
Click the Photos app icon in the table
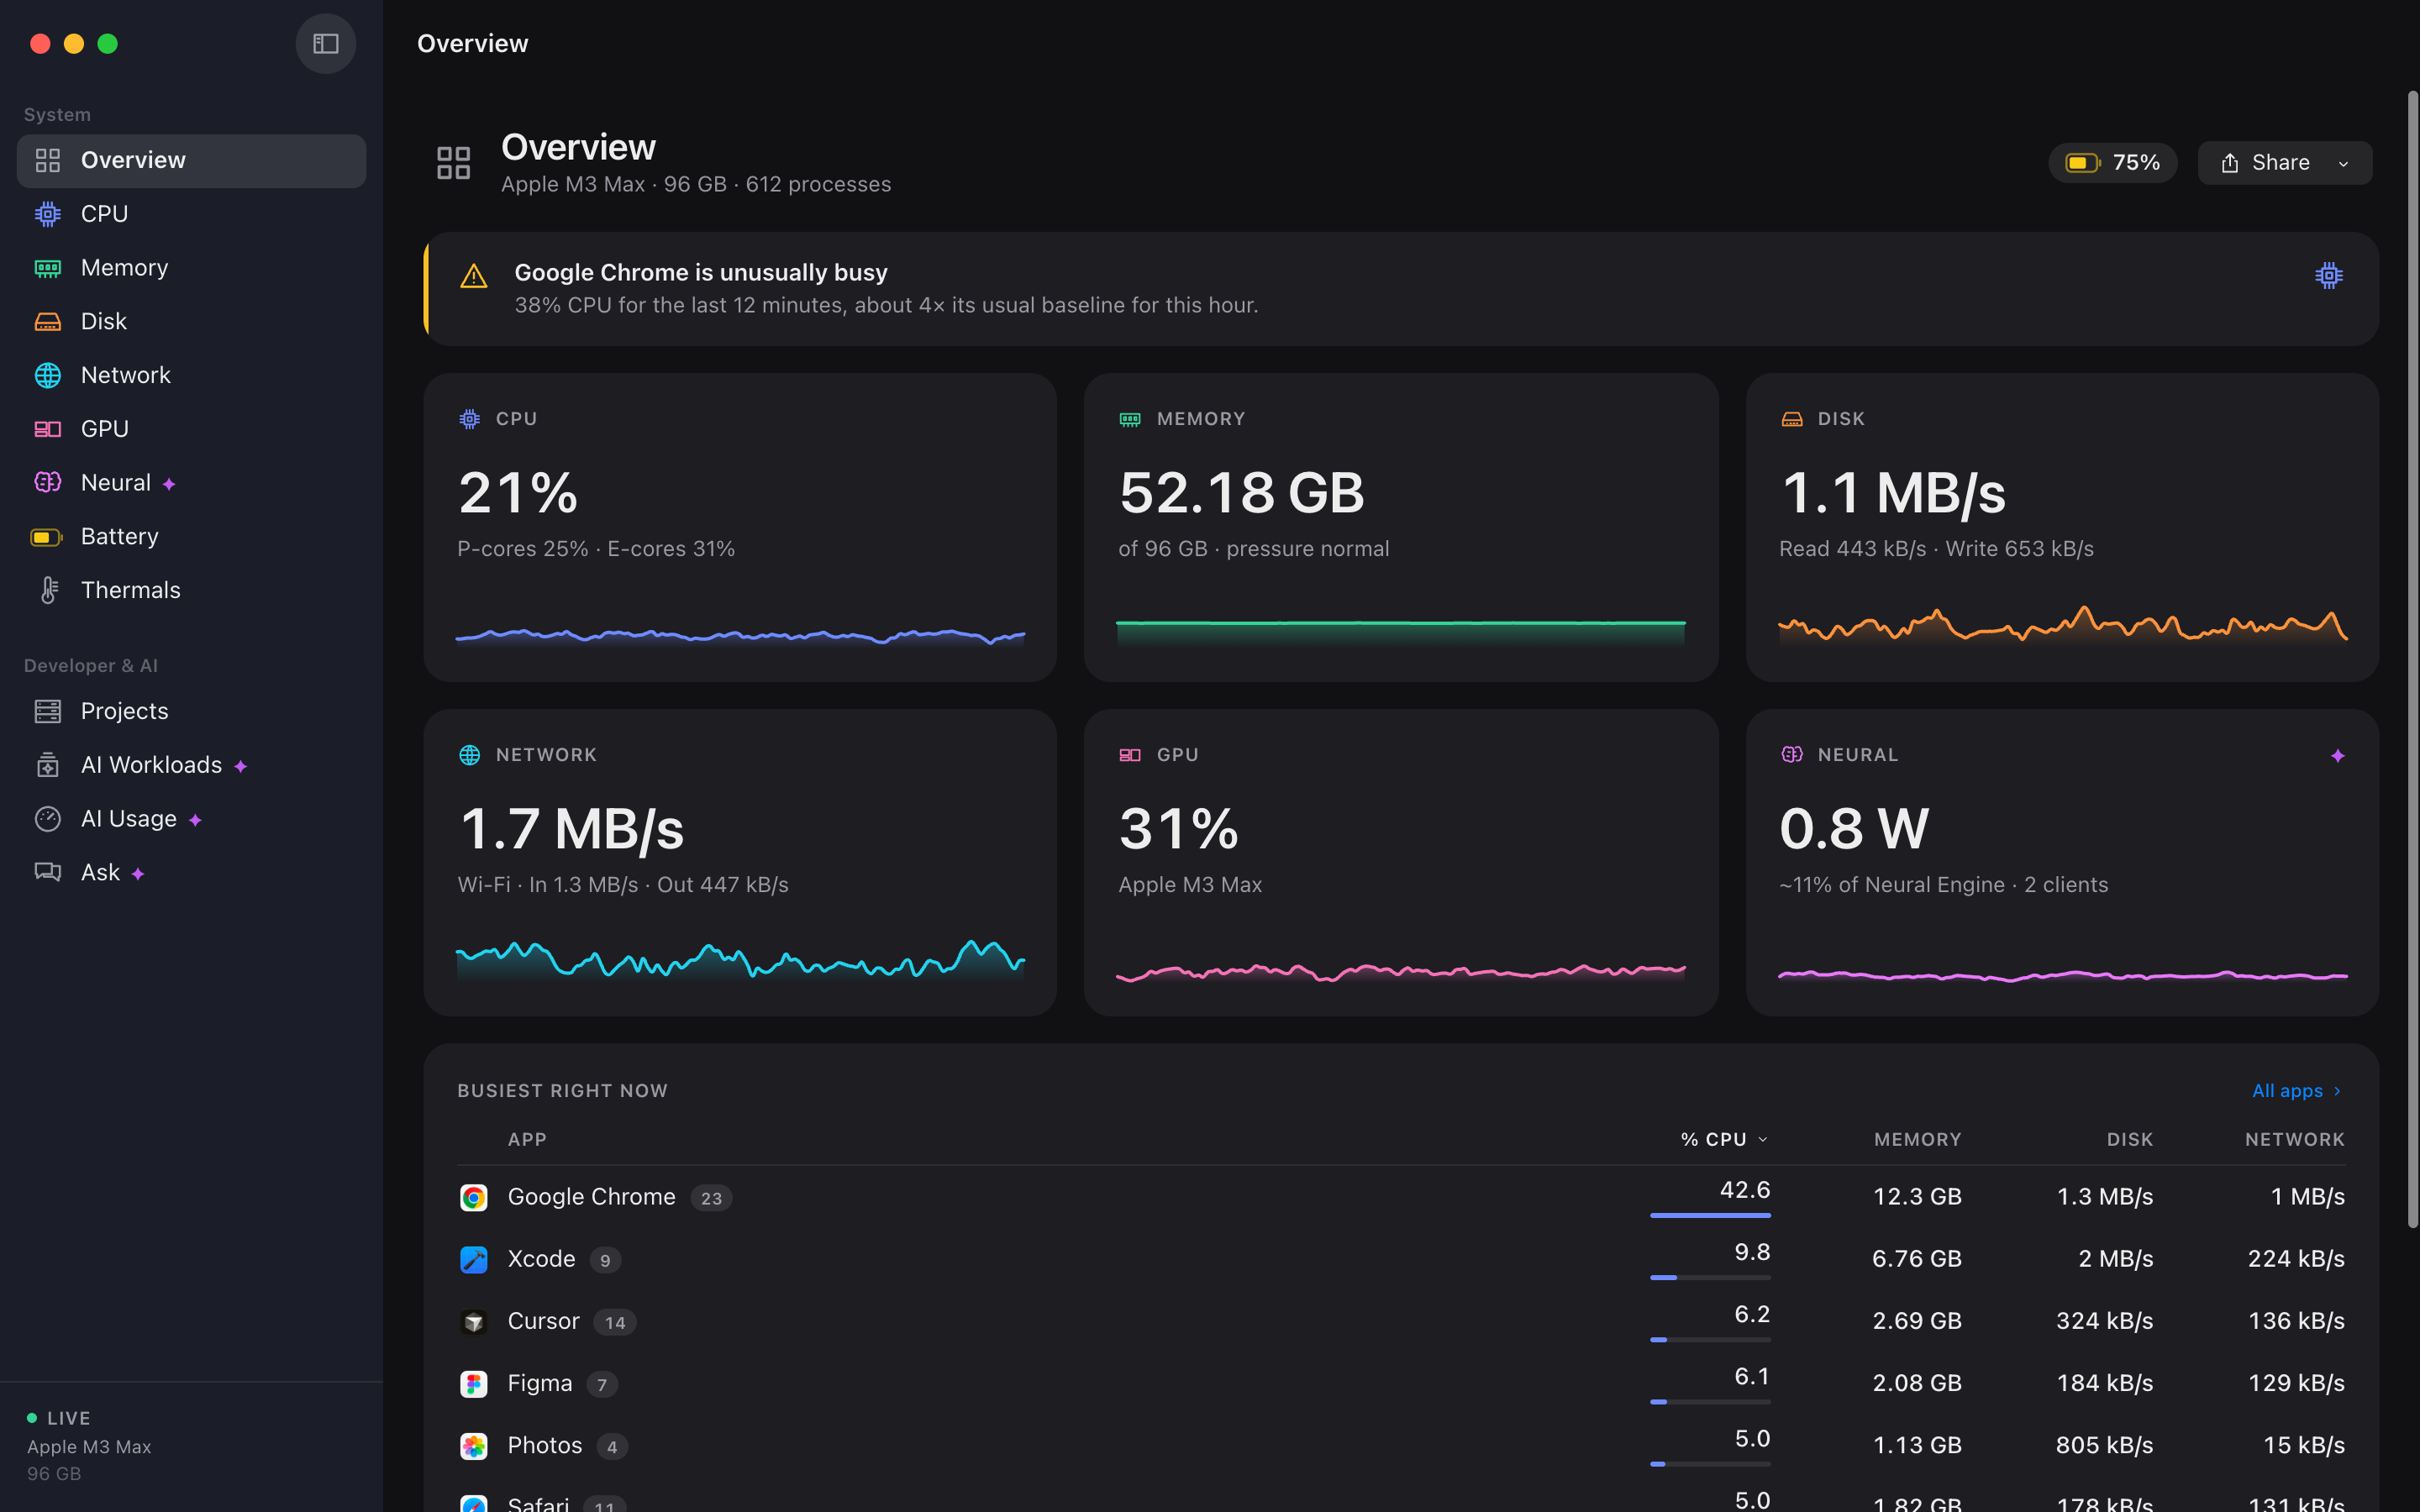point(474,1446)
